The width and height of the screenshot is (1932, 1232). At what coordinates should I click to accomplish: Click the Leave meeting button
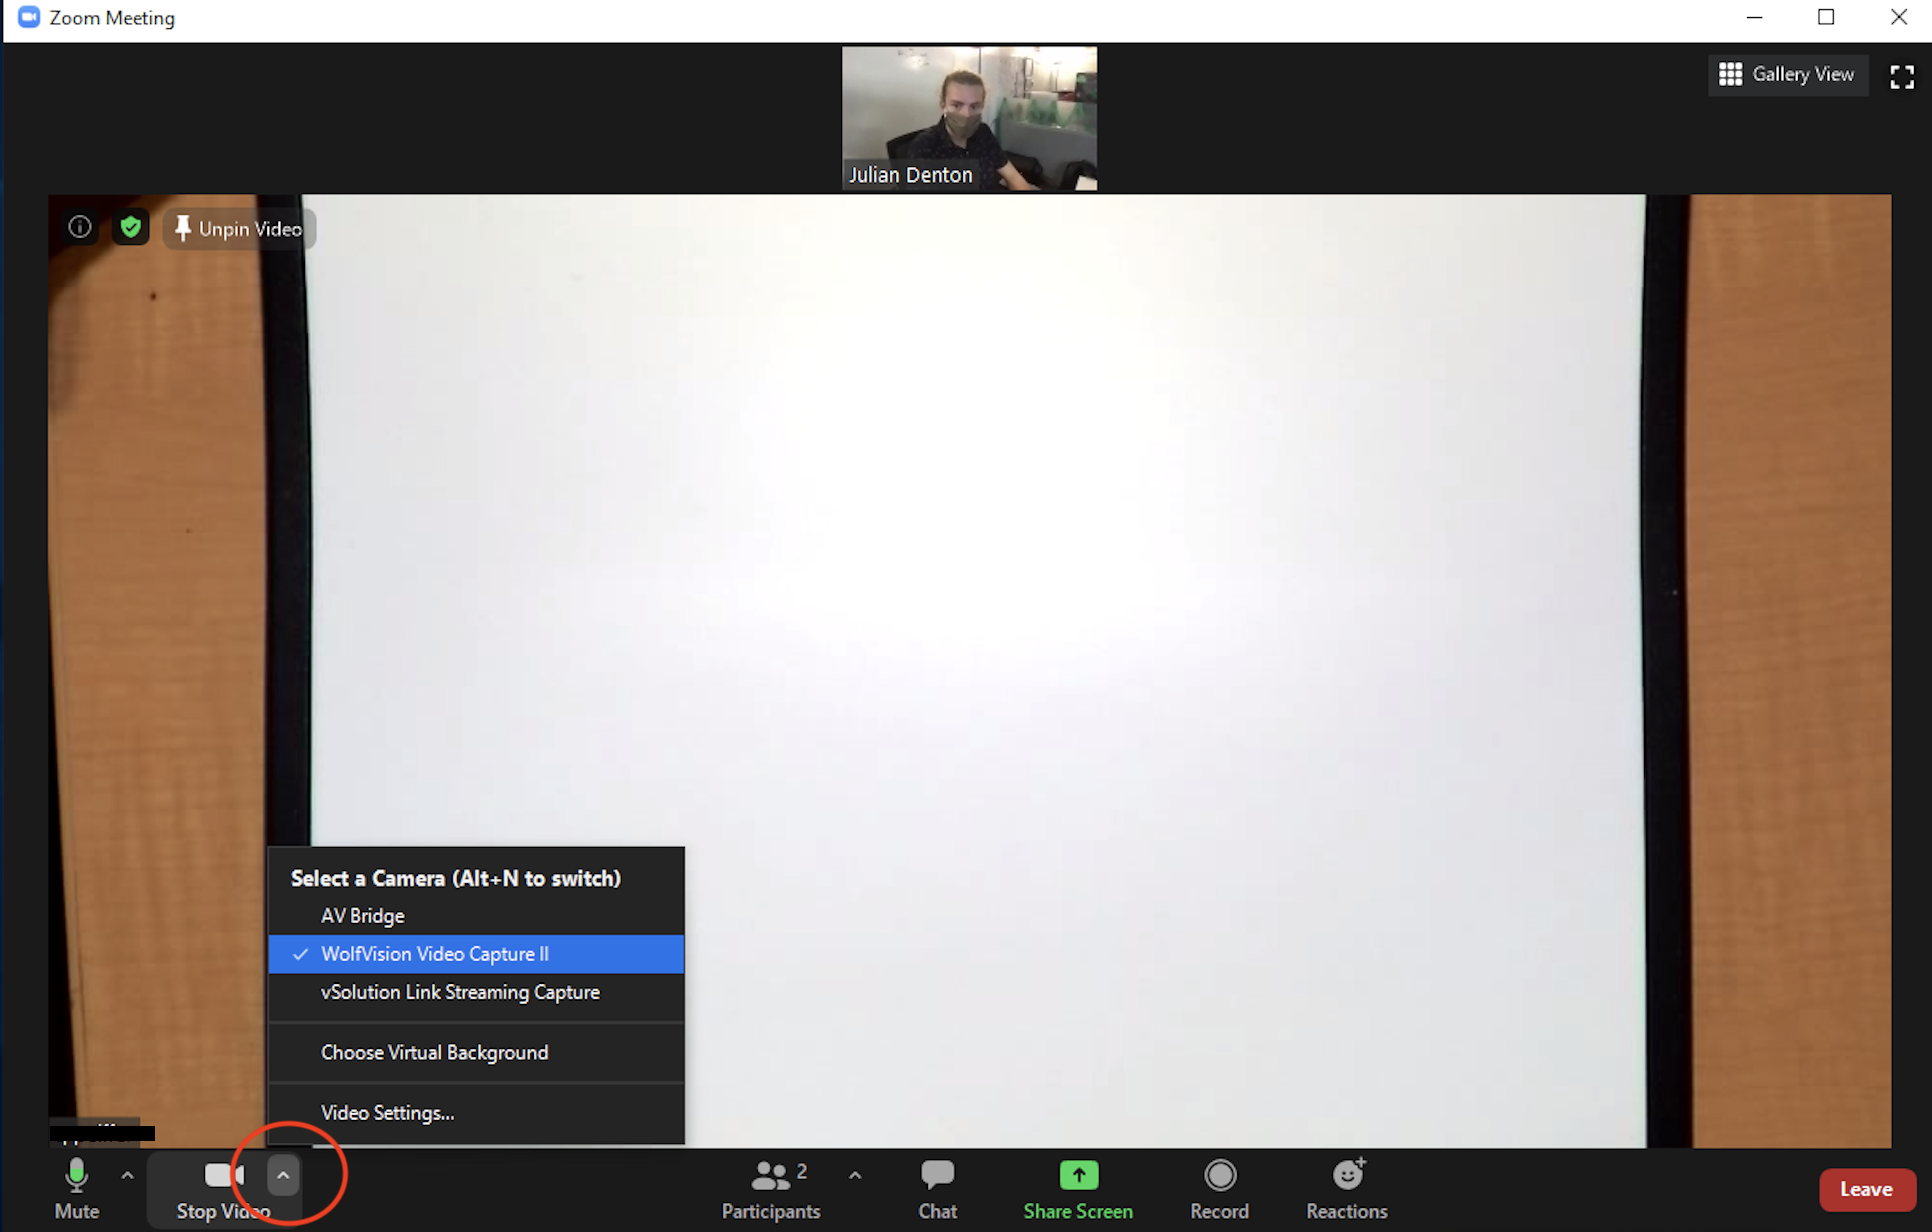[1867, 1187]
